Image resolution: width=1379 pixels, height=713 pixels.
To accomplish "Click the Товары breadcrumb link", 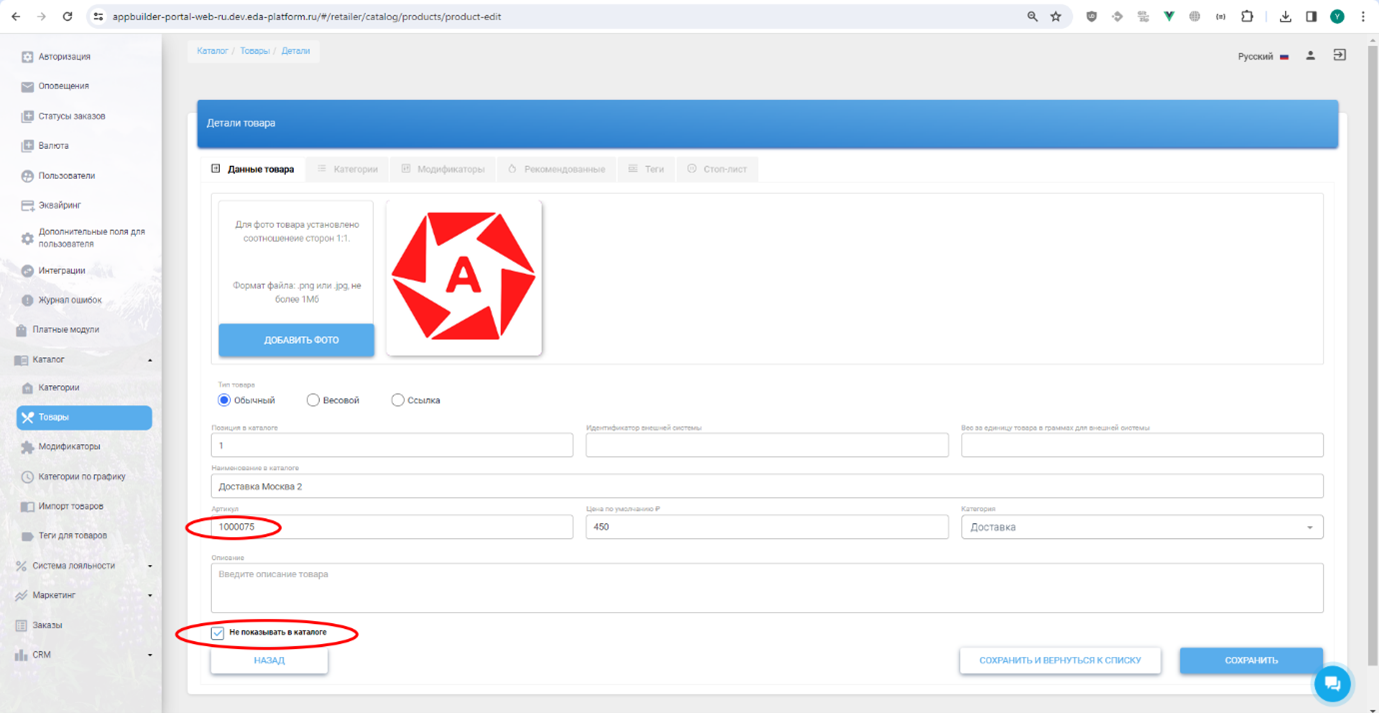I will 254,51.
